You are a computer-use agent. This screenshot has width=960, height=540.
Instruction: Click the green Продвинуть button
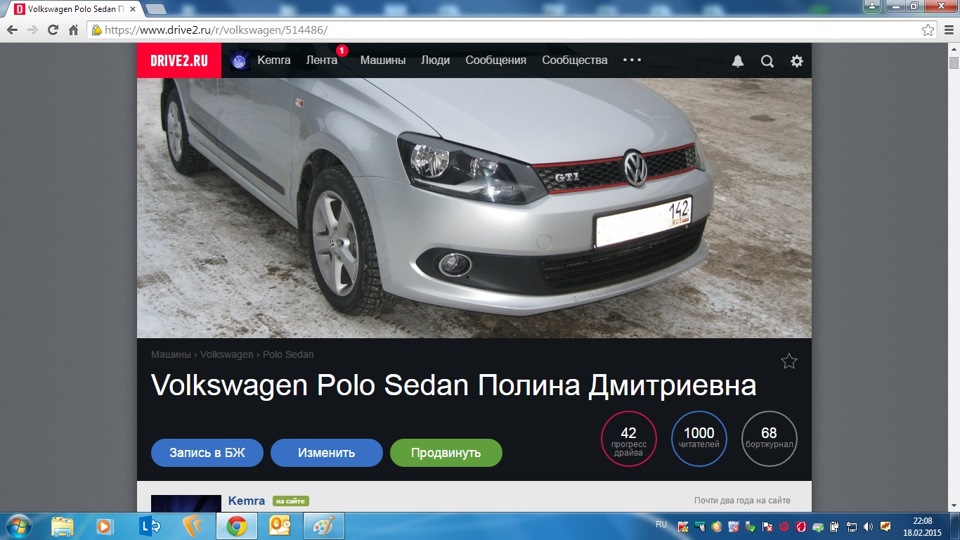pos(446,452)
